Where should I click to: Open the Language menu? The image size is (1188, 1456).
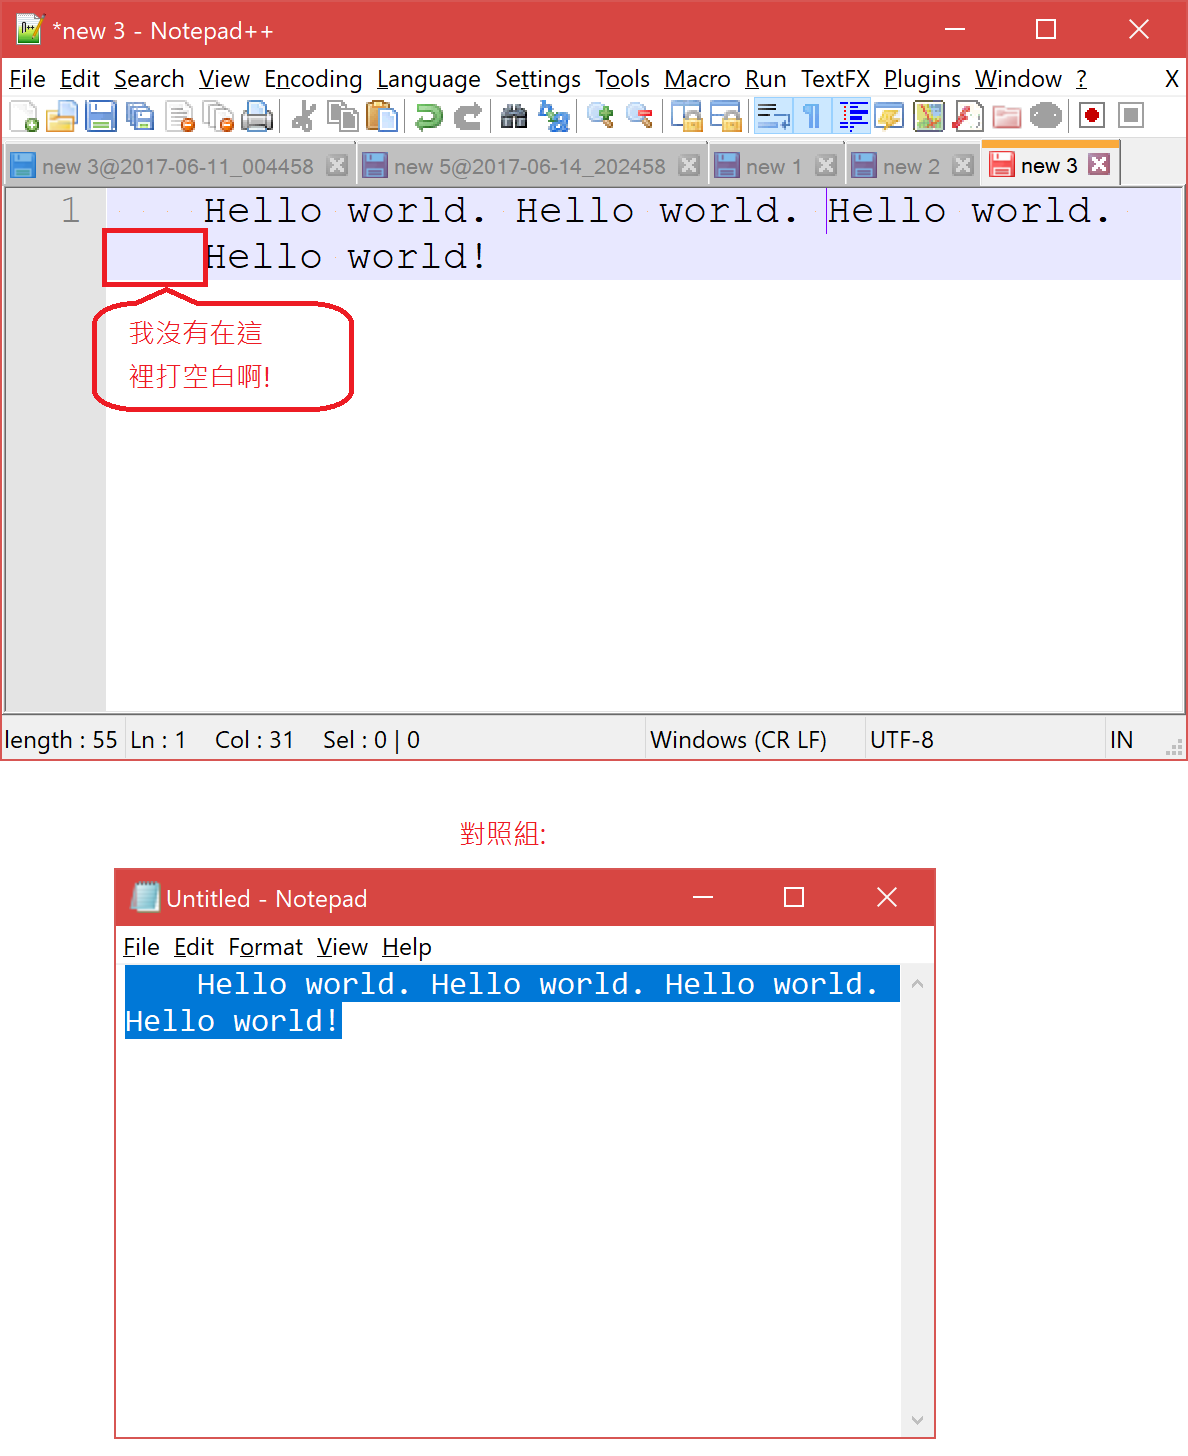pos(428,79)
